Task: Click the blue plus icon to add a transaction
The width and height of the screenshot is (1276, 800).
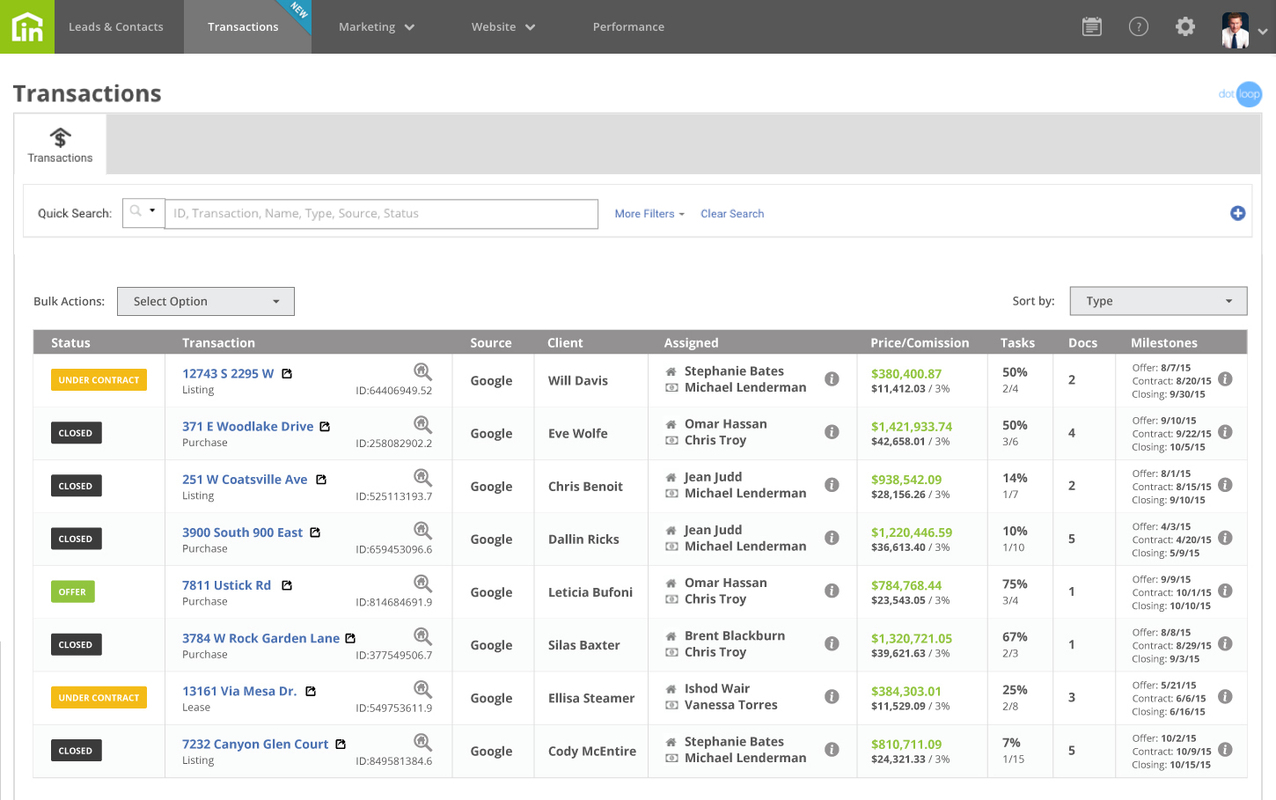Action: 1238,212
